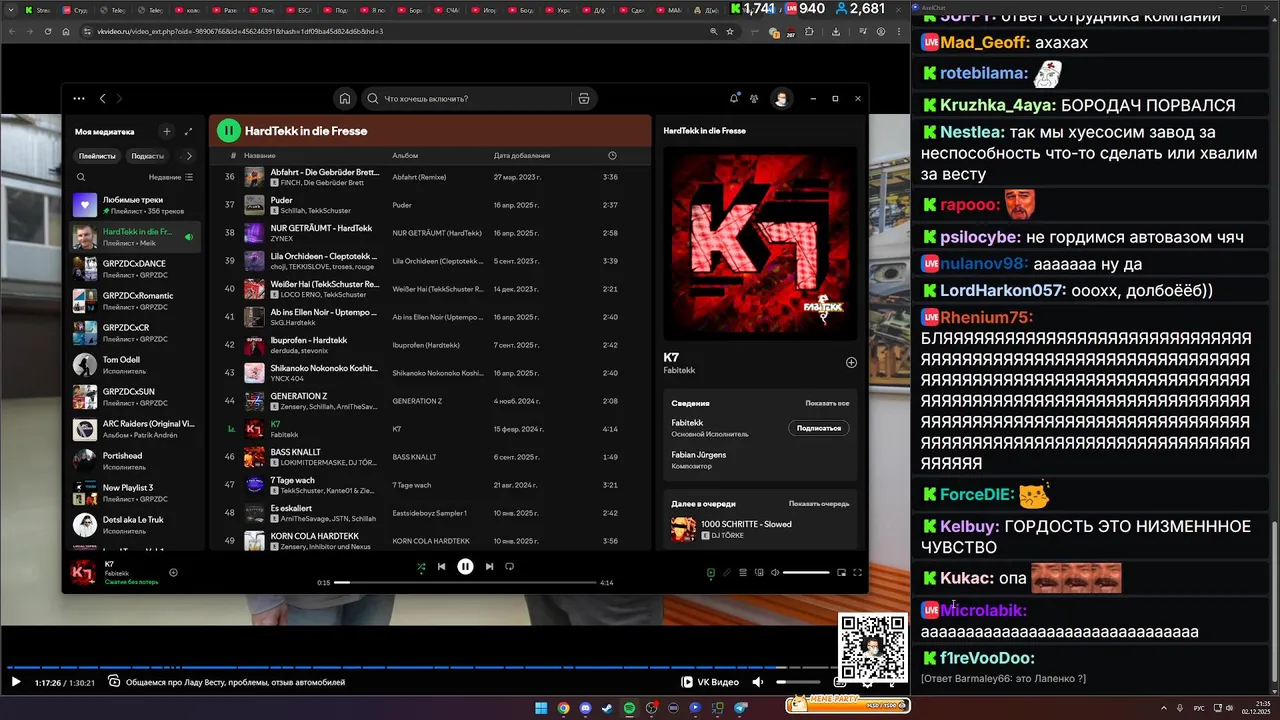Screen dimensions: 1280x720
Task: Mute Spotify via speaker icon
Action: click(x=775, y=573)
